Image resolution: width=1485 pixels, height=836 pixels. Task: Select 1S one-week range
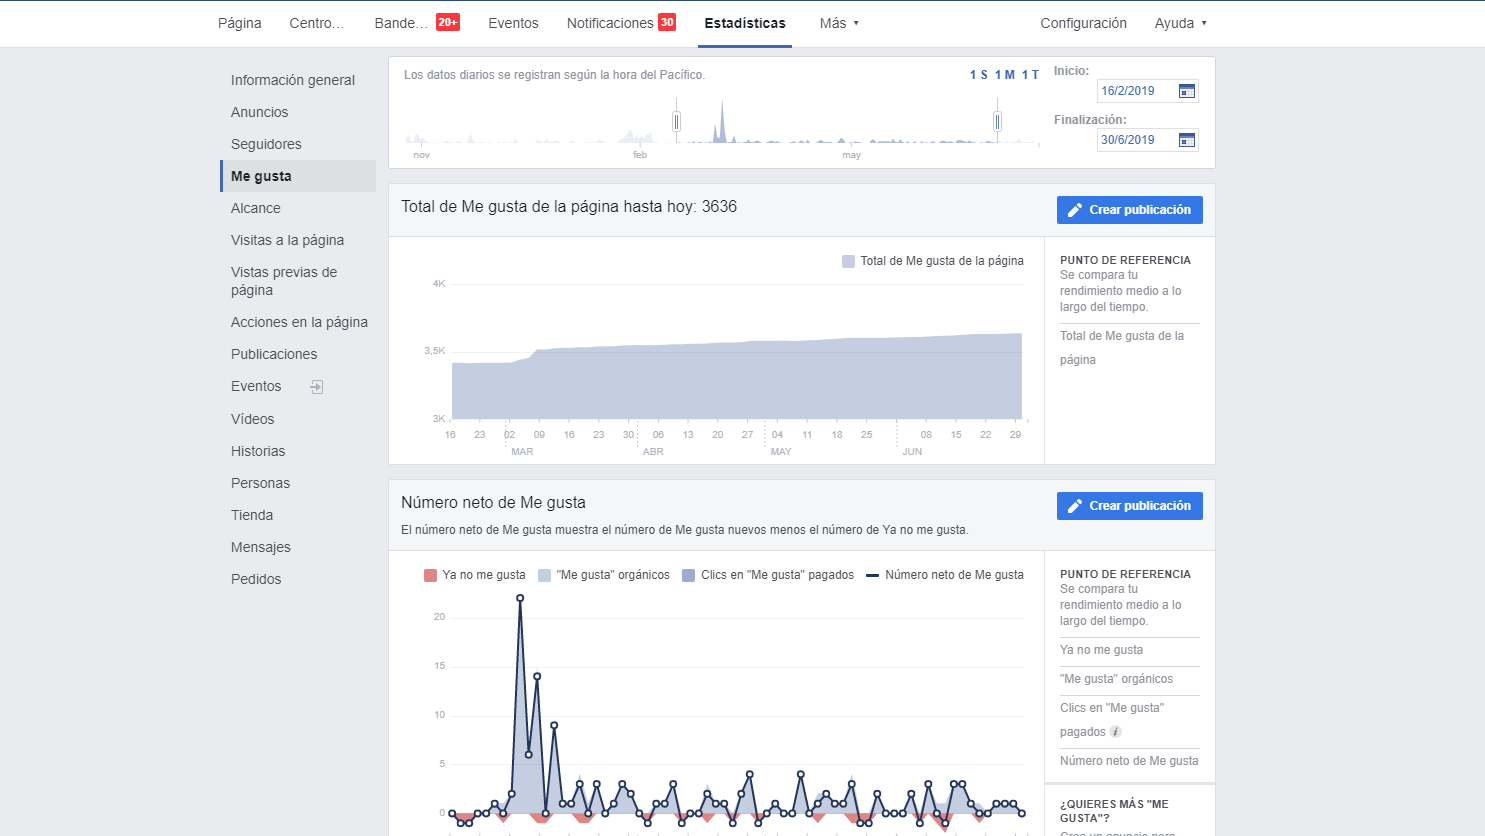point(979,75)
